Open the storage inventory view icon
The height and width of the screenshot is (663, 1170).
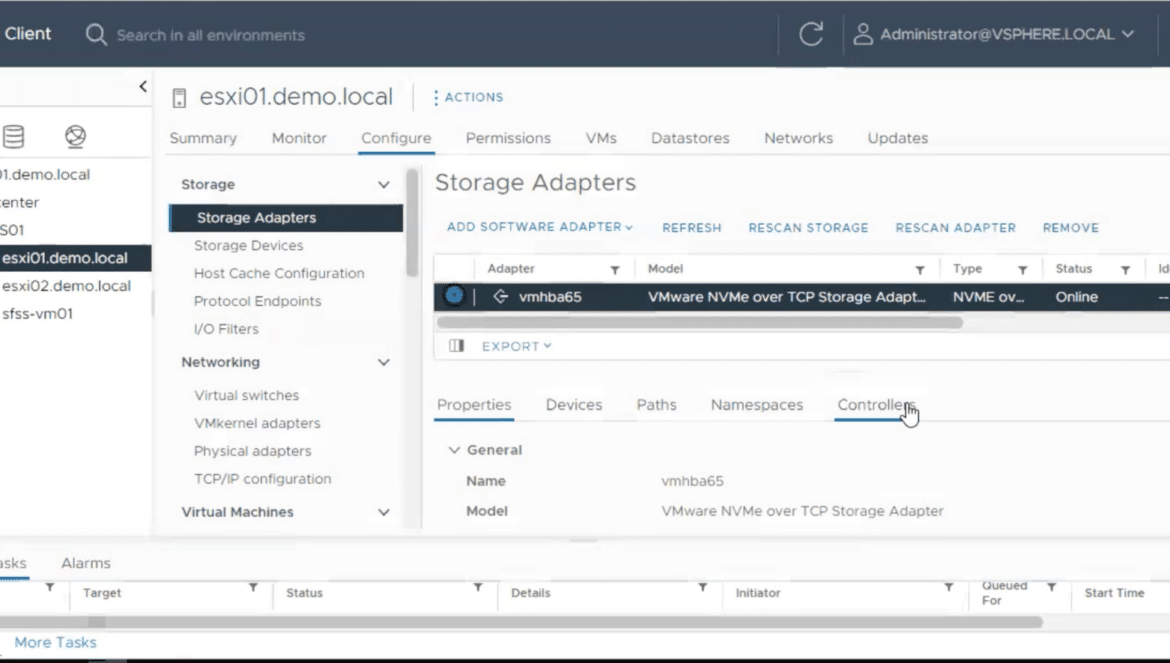pos(13,136)
